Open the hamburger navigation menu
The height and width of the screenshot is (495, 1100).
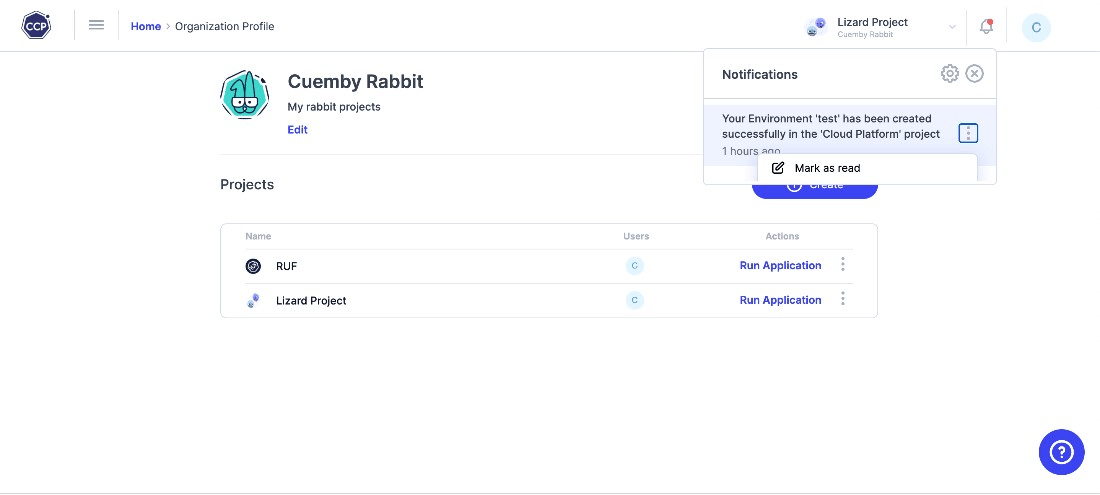tap(97, 26)
